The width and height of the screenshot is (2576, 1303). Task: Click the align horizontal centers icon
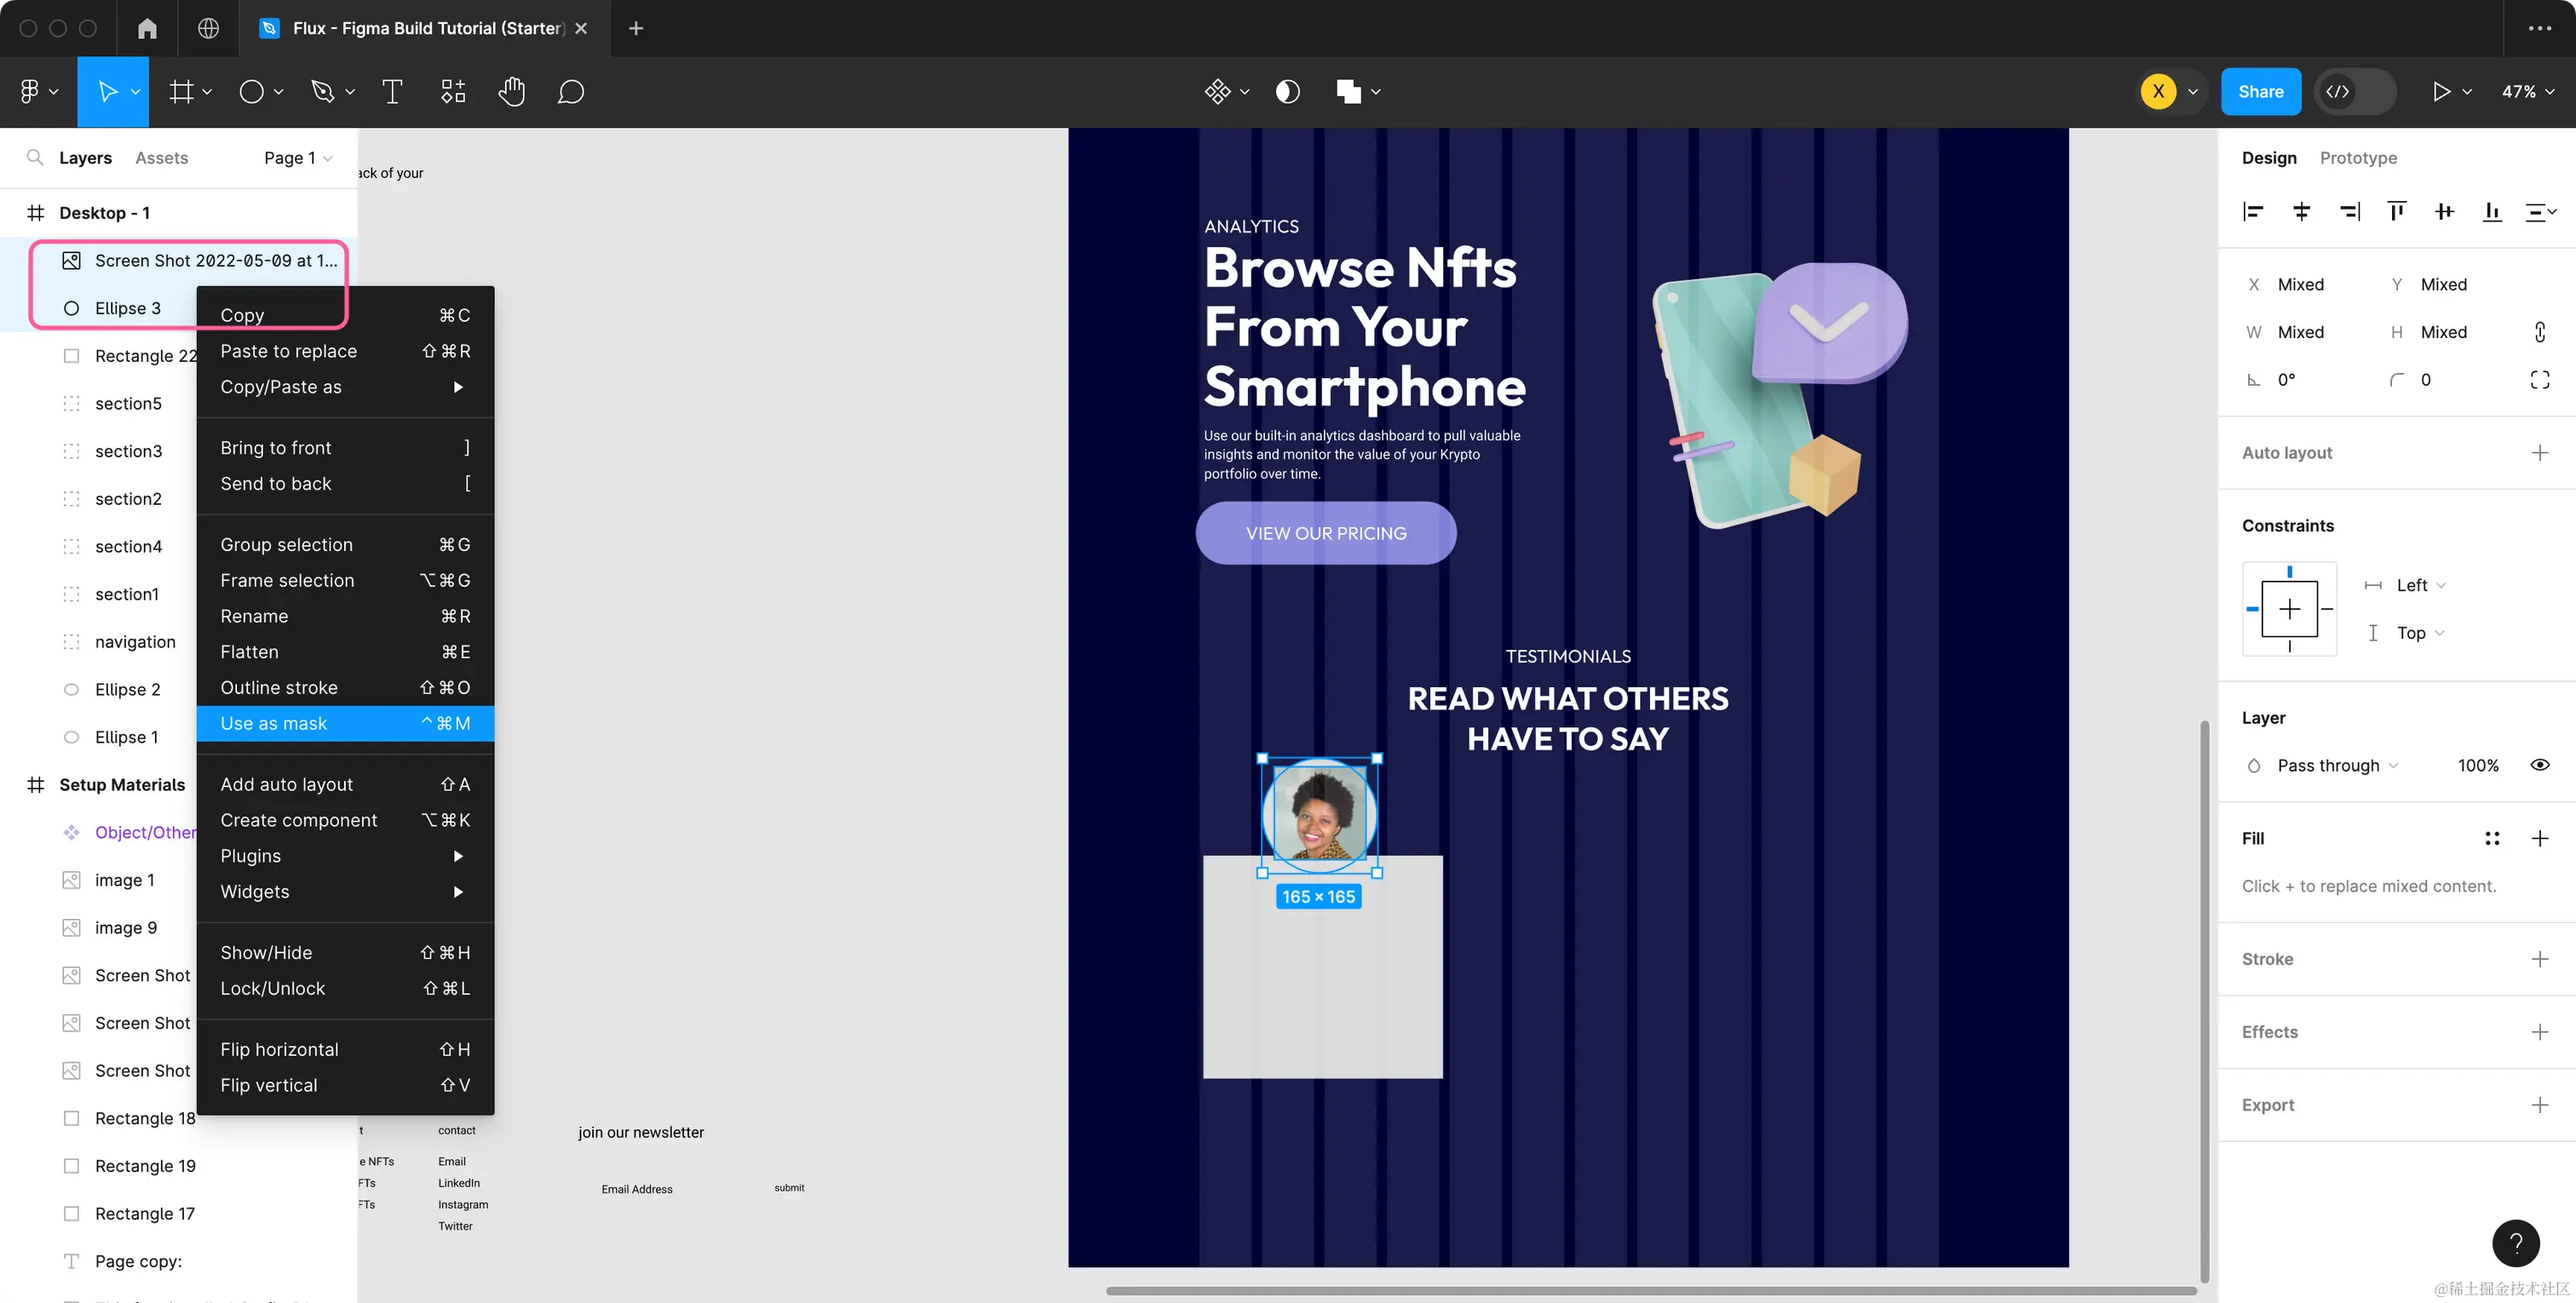pyautogui.click(x=2301, y=211)
